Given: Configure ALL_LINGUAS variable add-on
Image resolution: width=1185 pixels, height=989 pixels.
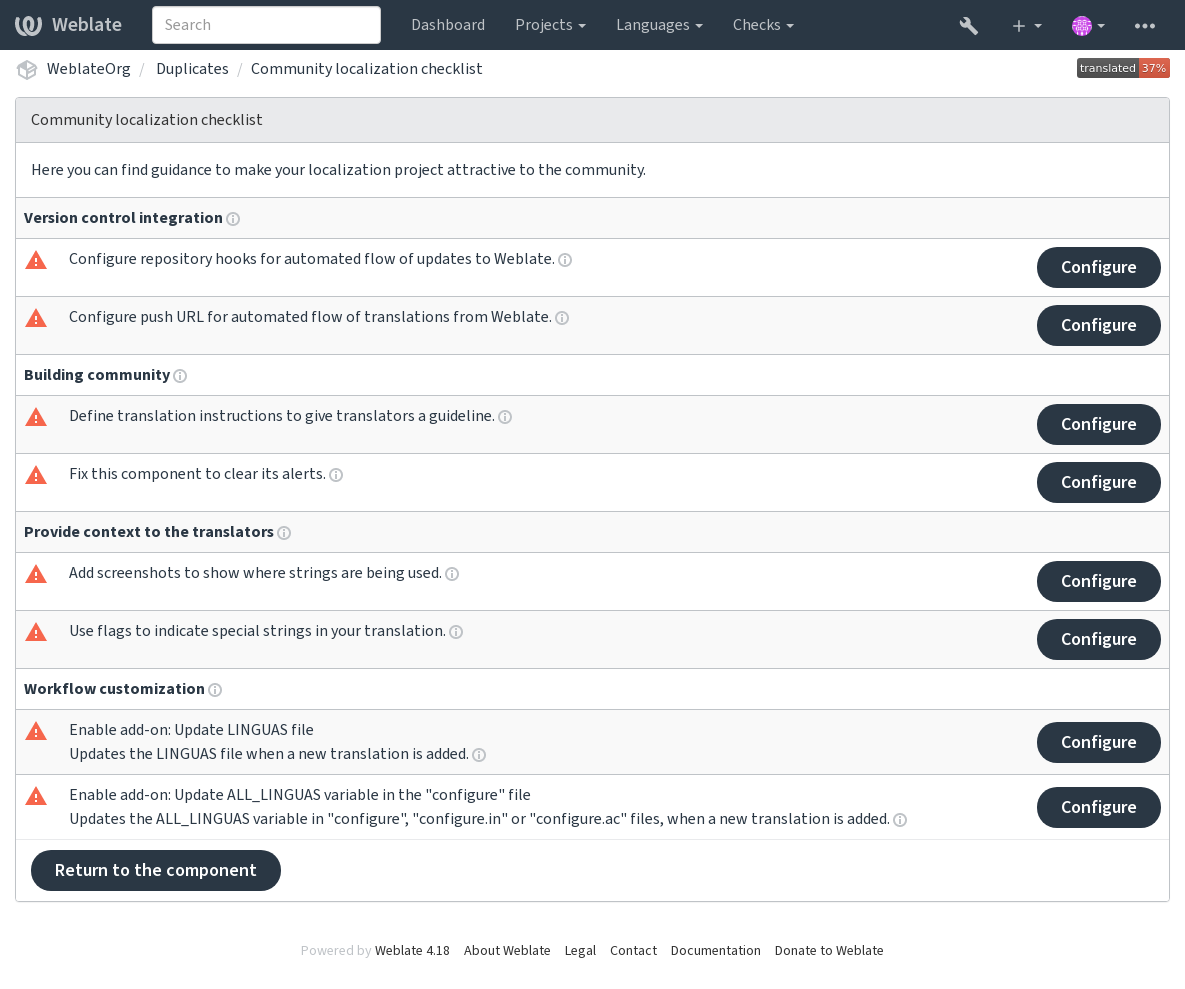Looking at the screenshot, I should [1098, 808].
